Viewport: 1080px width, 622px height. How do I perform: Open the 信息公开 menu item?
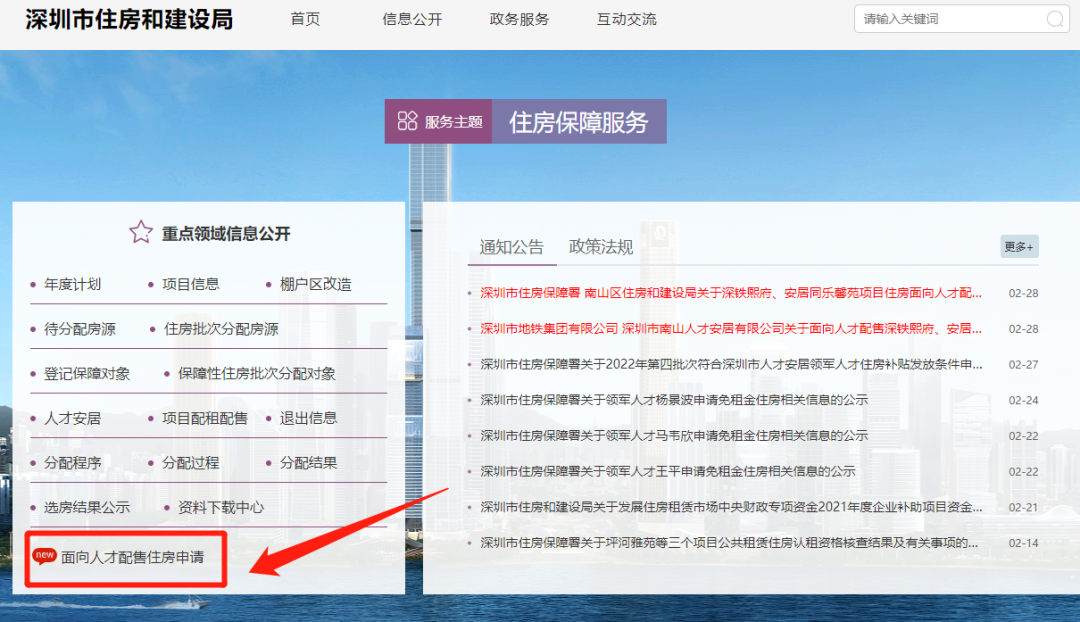(x=412, y=19)
